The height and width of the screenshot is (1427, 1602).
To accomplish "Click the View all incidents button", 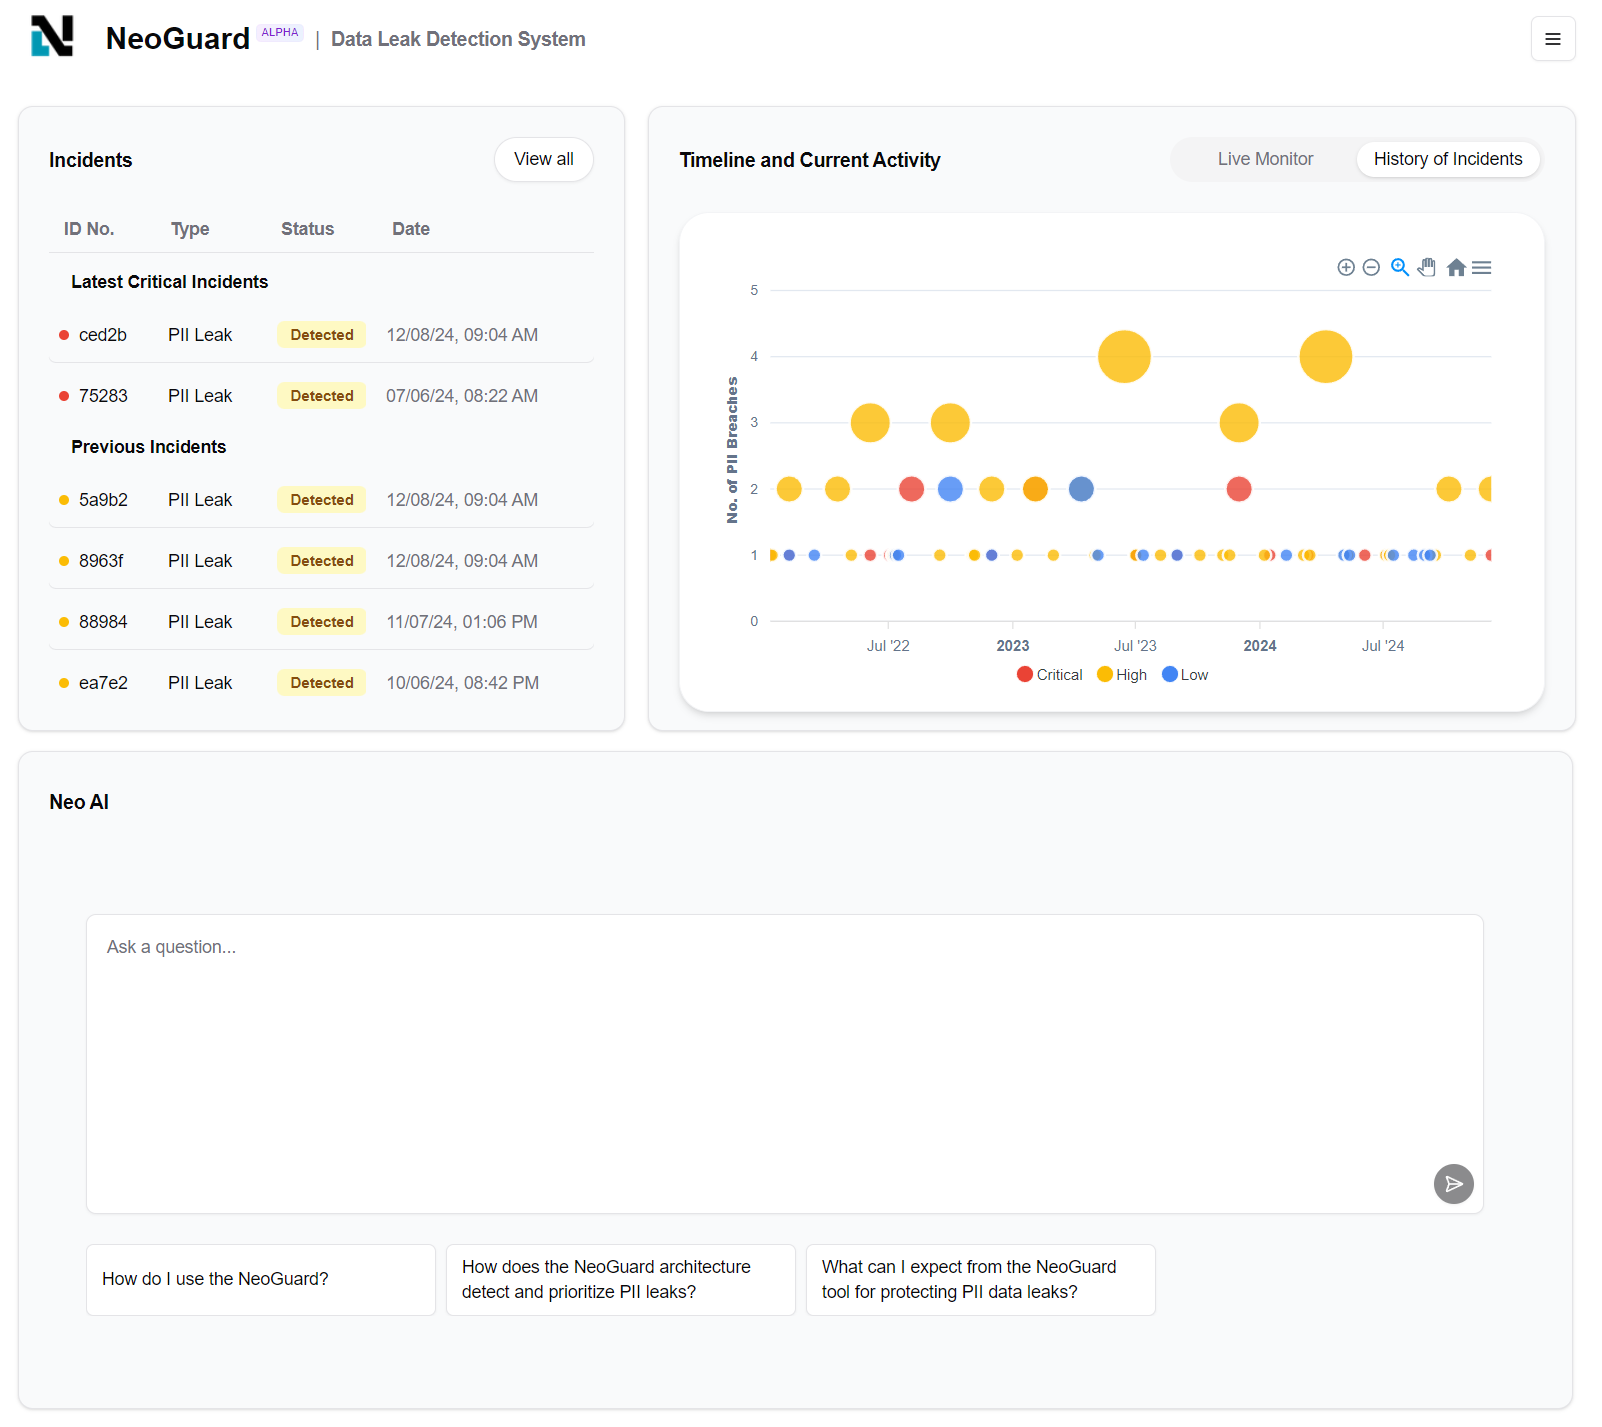I will pyautogui.click(x=544, y=159).
